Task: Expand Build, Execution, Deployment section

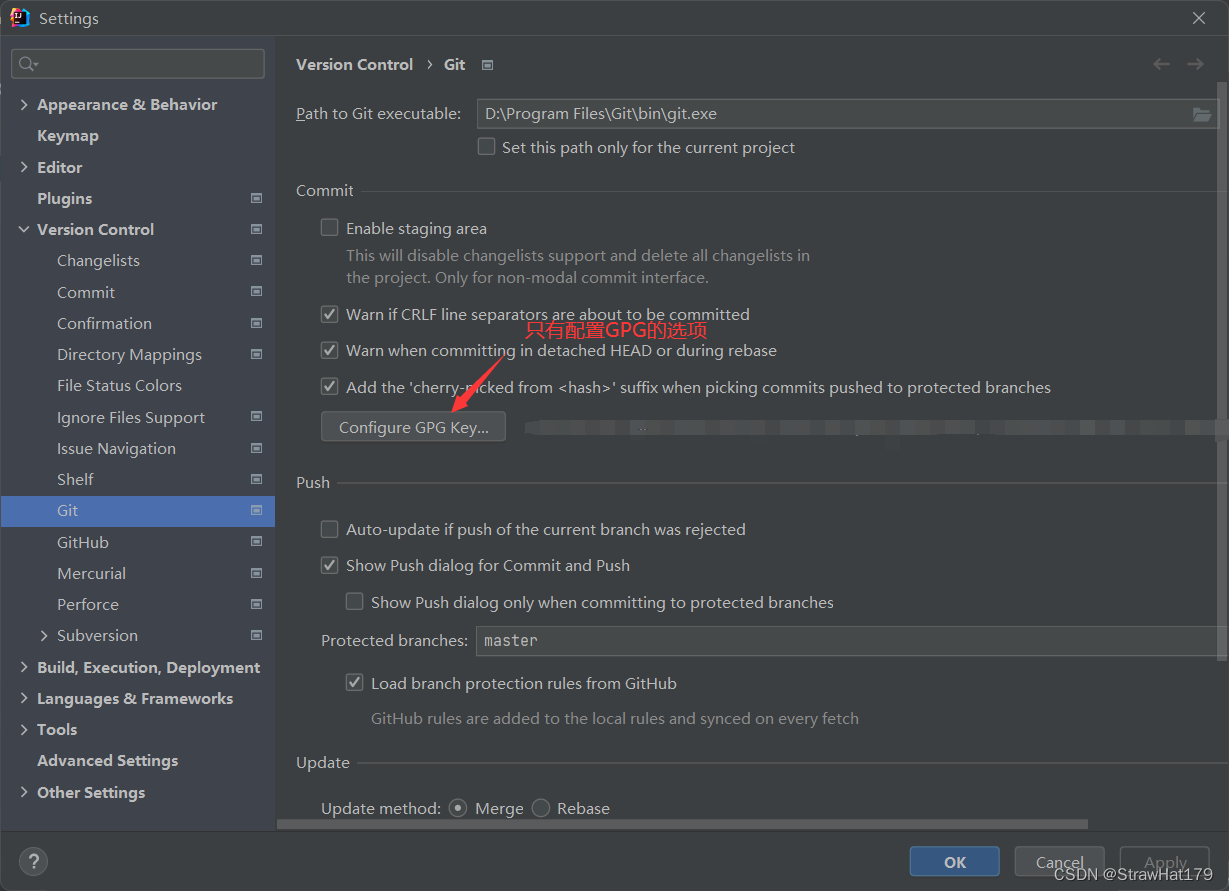Action: tap(24, 667)
